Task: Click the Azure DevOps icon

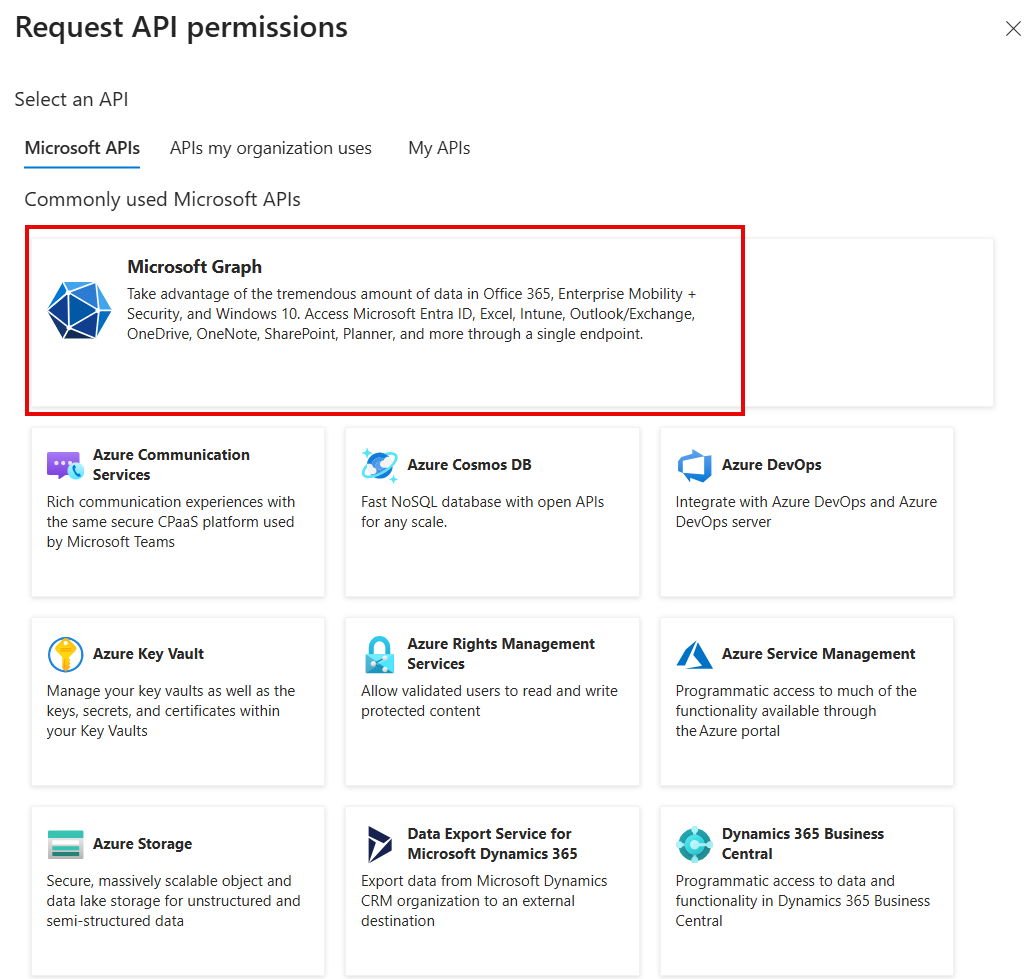Action: pos(694,464)
